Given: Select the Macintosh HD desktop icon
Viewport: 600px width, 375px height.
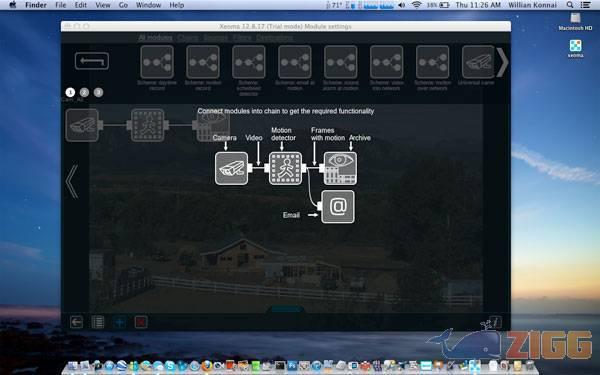Looking at the screenshot, I should pyautogui.click(x=575, y=21).
